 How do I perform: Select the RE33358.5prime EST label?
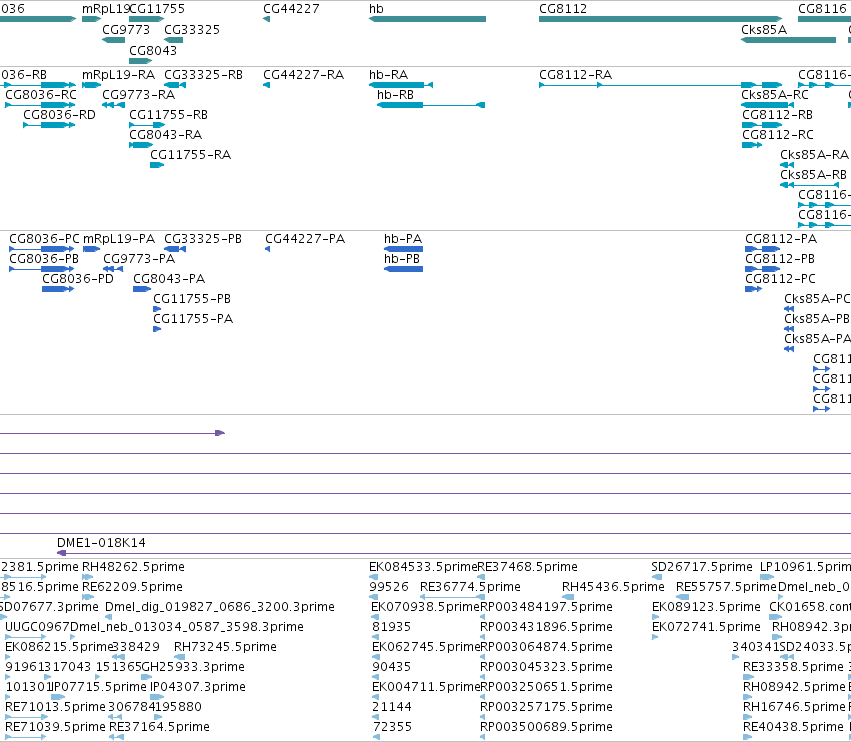(793, 667)
